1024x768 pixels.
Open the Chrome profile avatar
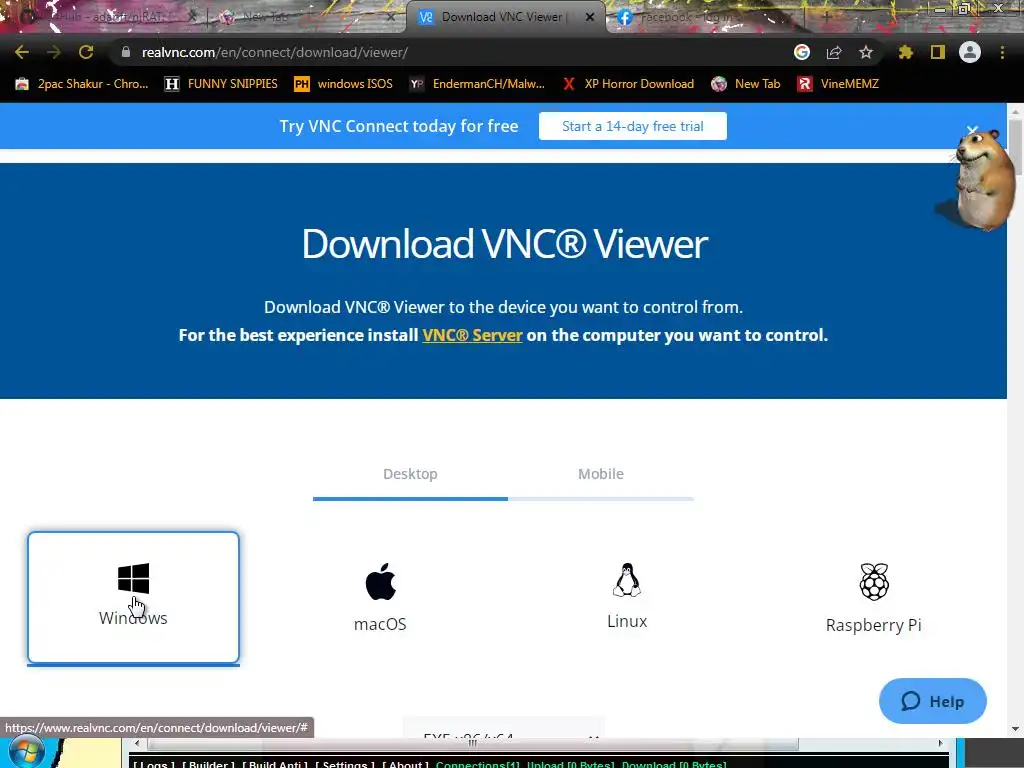pyautogui.click(x=970, y=52)
